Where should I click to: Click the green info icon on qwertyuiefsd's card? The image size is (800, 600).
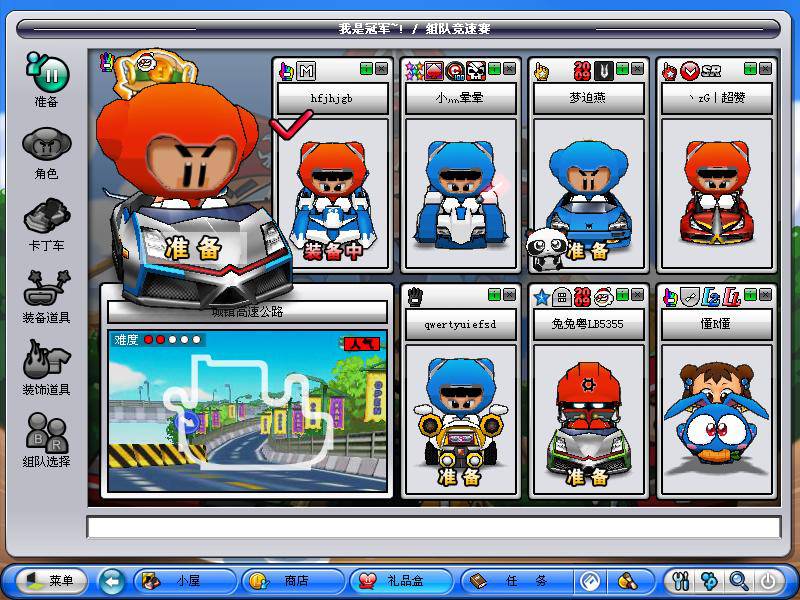pos(494,294)
